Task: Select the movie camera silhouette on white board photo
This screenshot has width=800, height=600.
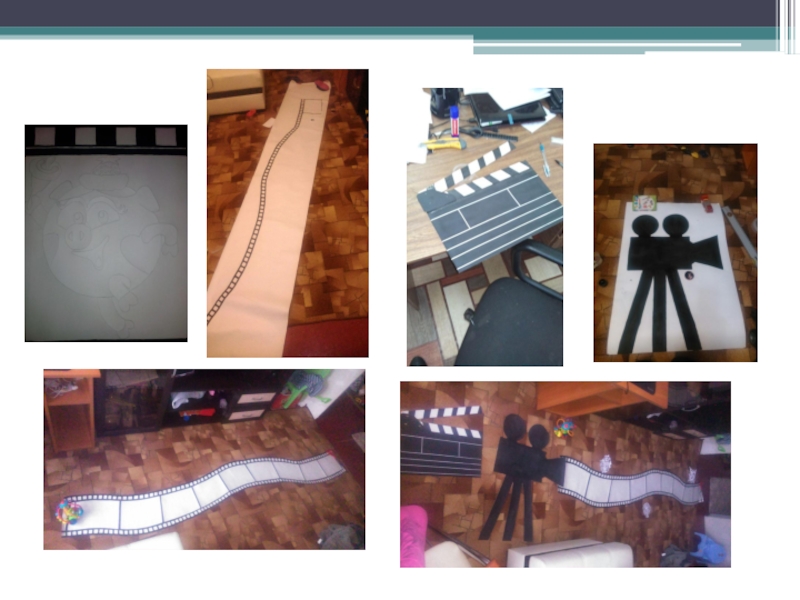Action: [x=676, y=253]
